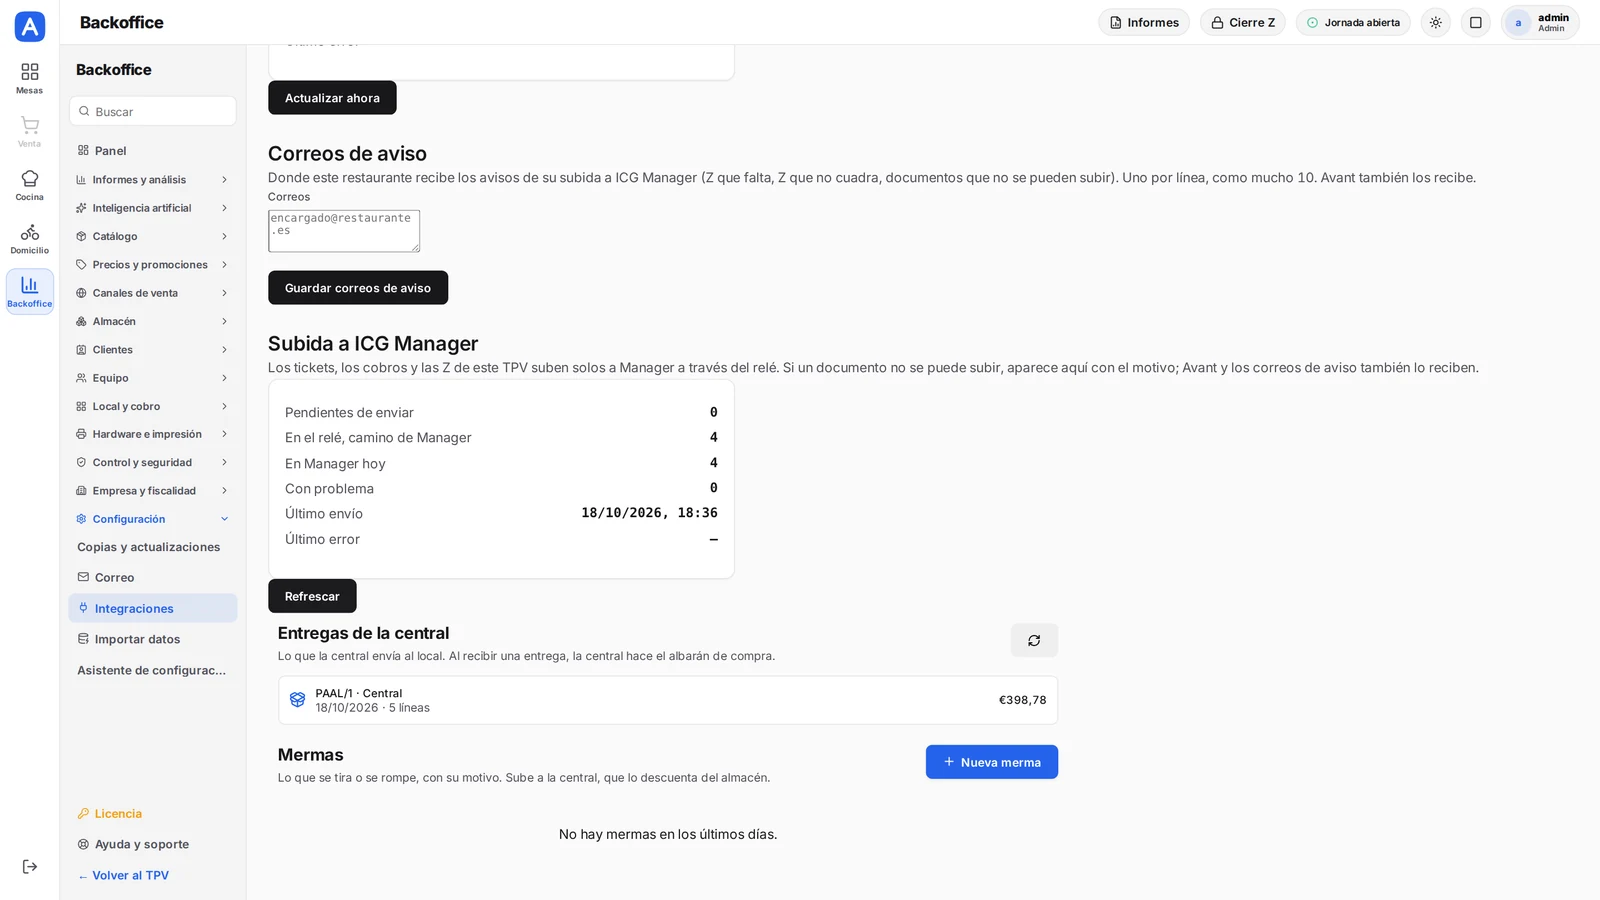This screenshot has width=1600, height=900.
Task: Collapse the Configuración section
Action: point(153,519)
